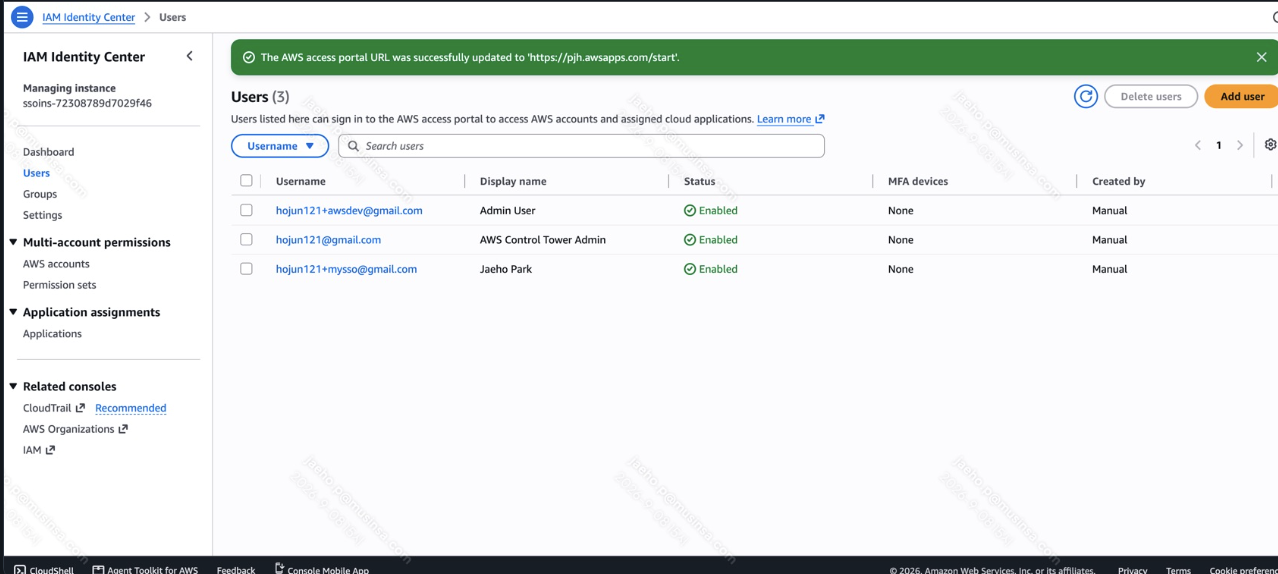The image size is (1278, 574).
Task: Click the 'Jaeho Park' display name cell
Action: [506, 268]
